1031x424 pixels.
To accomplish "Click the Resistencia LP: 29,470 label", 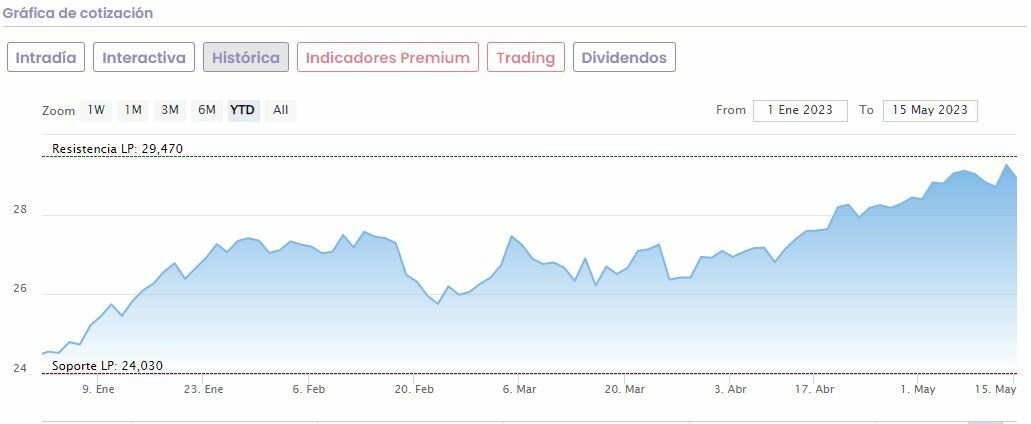I will coord(118,149).
